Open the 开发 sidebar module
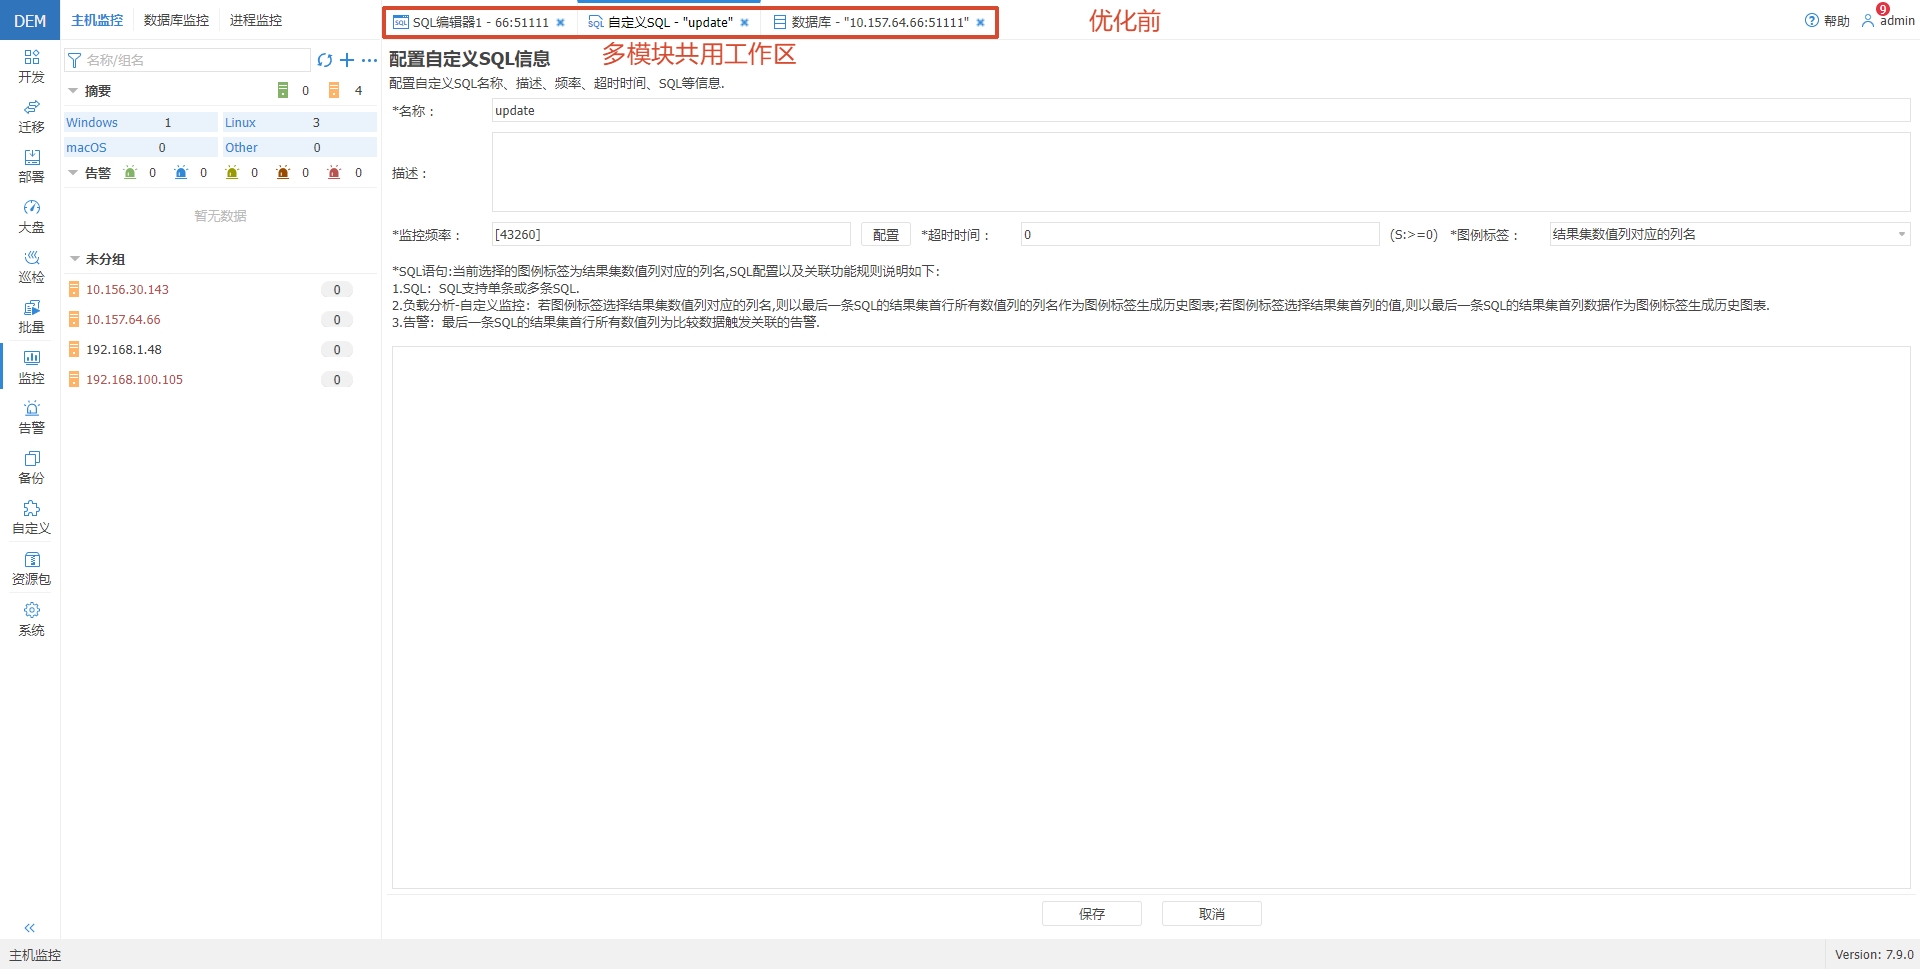 tap(31, 66)
